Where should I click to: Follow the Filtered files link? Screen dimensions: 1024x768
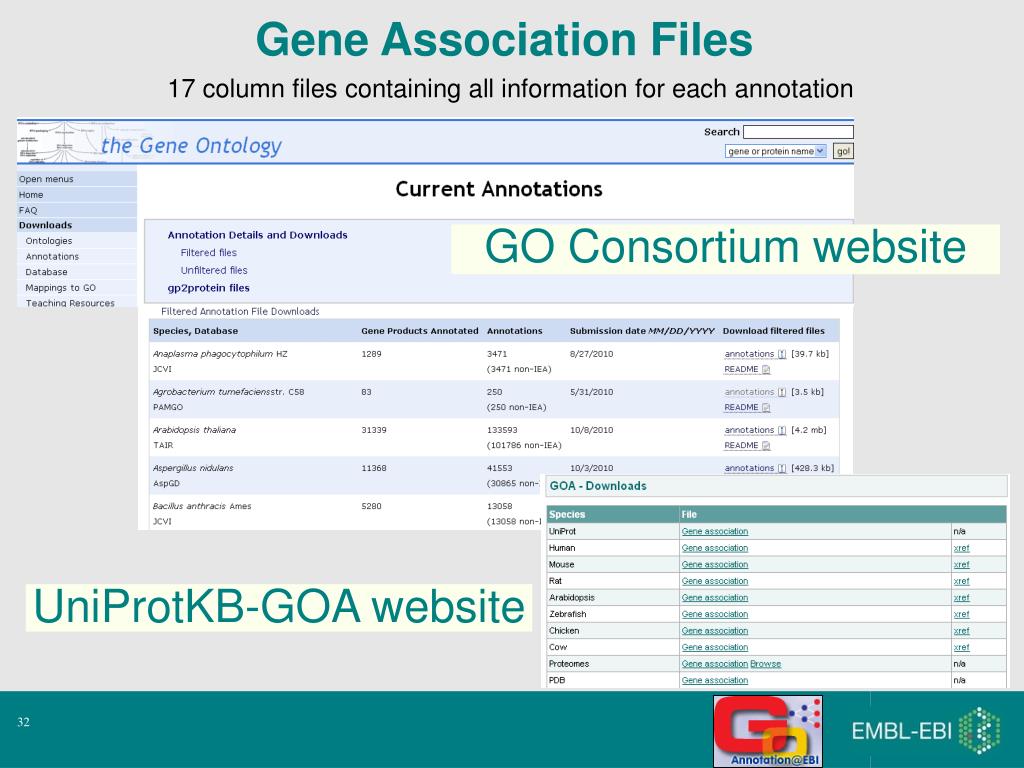coord(208,253)
